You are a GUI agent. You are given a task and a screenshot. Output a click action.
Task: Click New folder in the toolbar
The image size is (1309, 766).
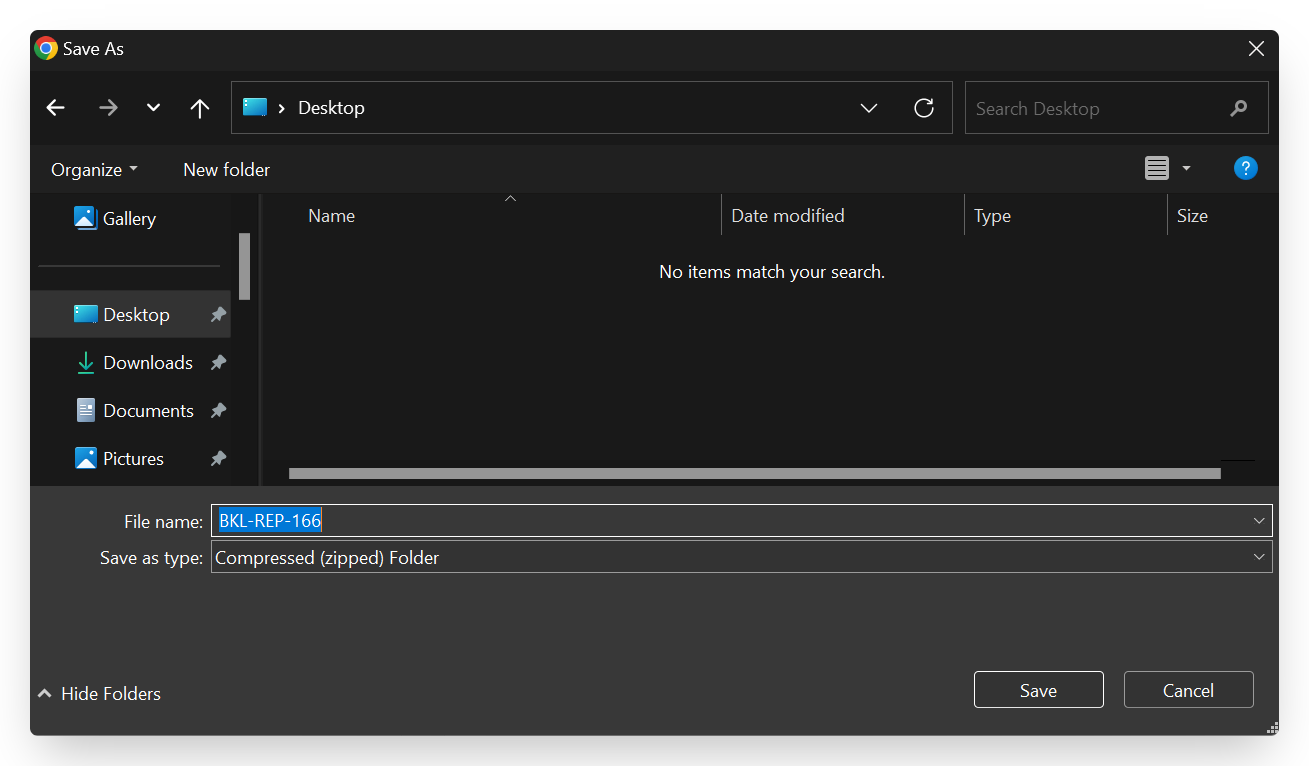226,170
